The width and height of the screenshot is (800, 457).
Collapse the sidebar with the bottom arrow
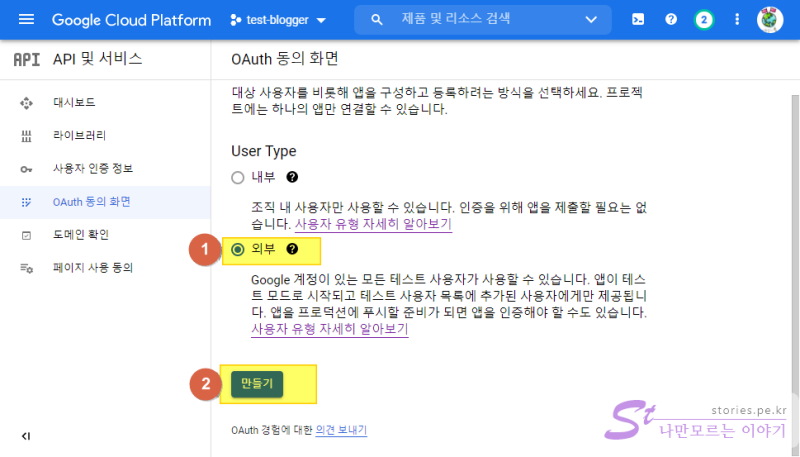26,436
